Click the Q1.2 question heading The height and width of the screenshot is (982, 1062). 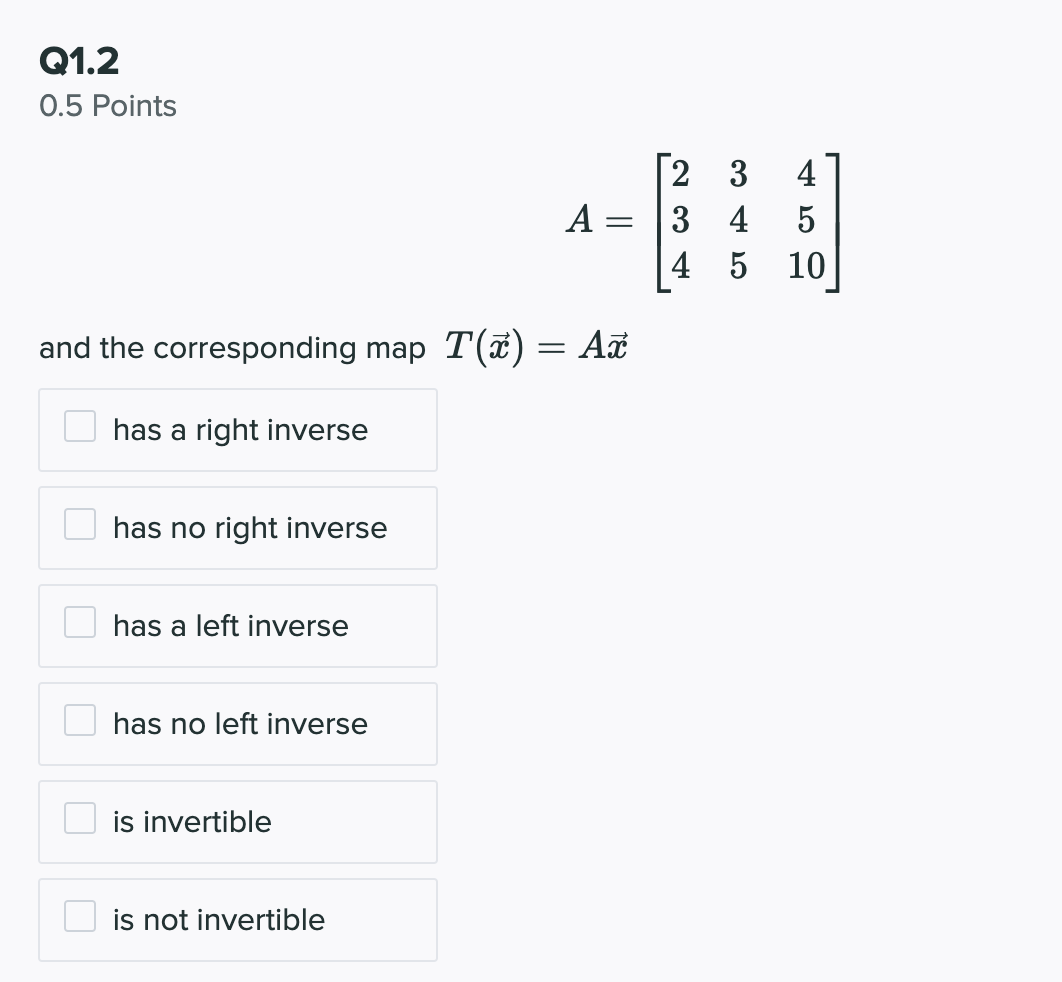tap(78, 62)
